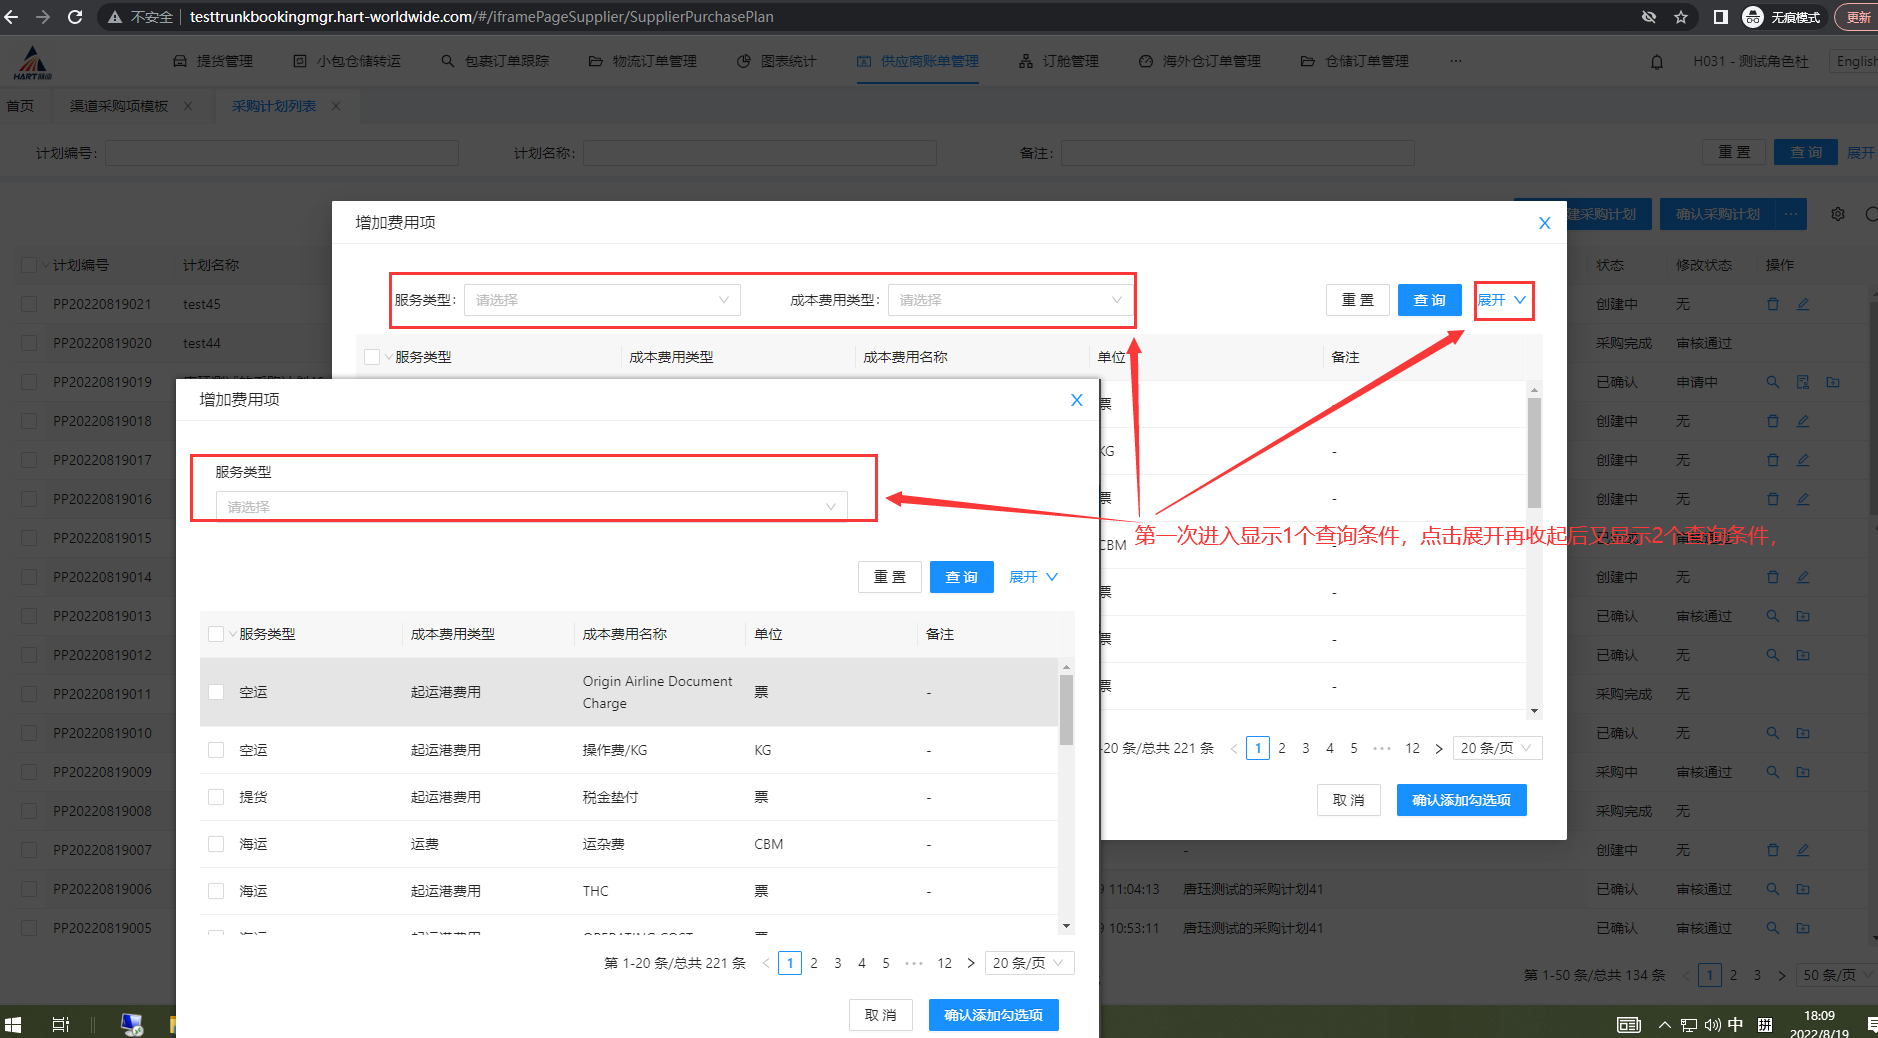
Task: Open the 成本费用类型 dropdown
Action: tap(1010, 300)
